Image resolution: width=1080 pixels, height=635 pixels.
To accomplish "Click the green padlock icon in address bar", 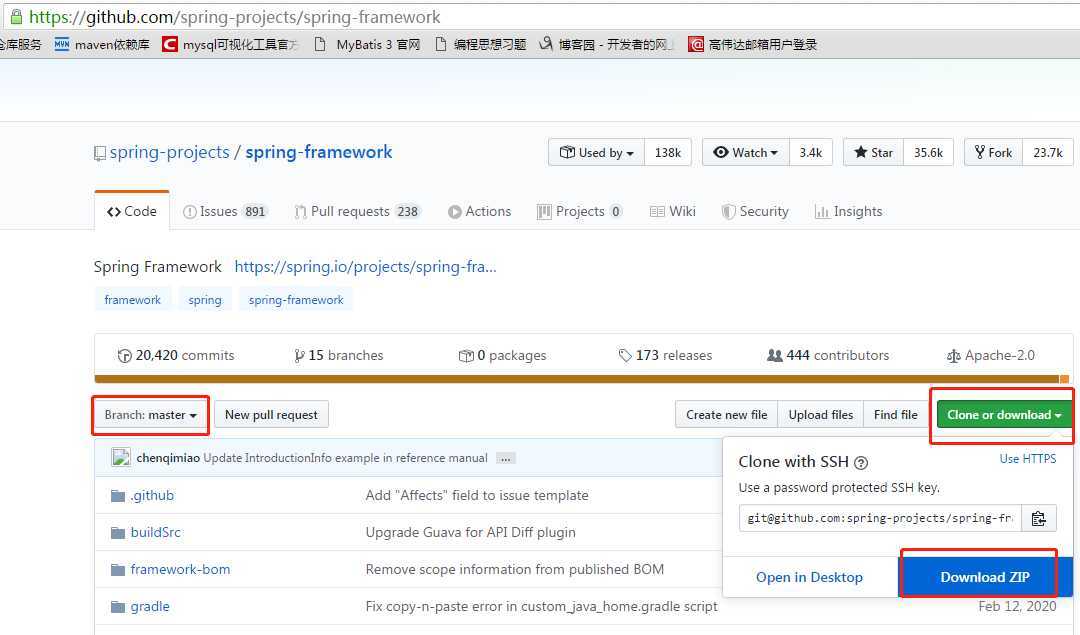I will [15, 17].
